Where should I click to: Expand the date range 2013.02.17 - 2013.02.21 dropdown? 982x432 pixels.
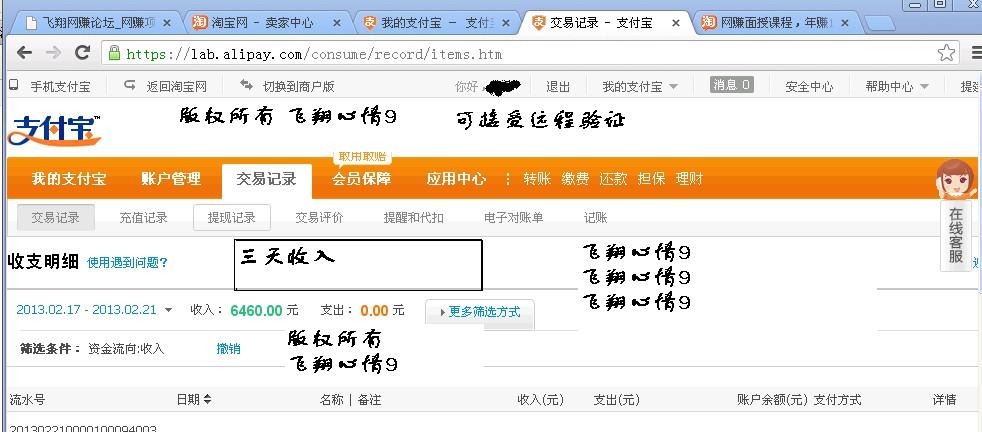click(x=94, y=311)
